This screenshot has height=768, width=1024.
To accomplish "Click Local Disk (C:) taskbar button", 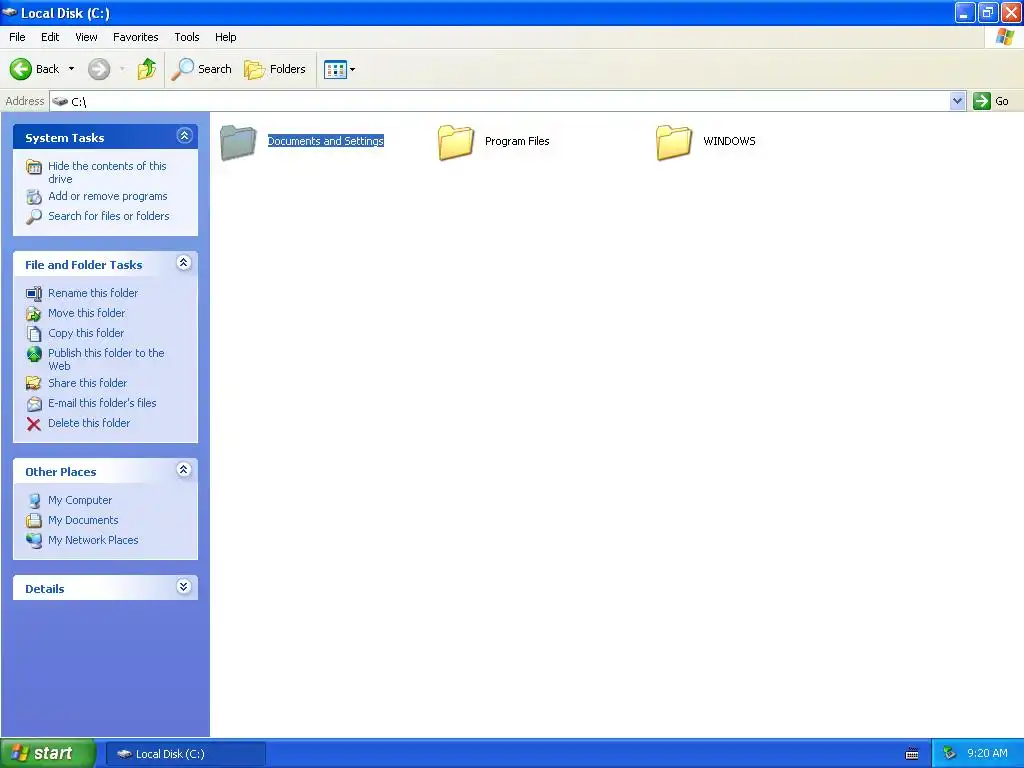I will (x=185, y=754).
